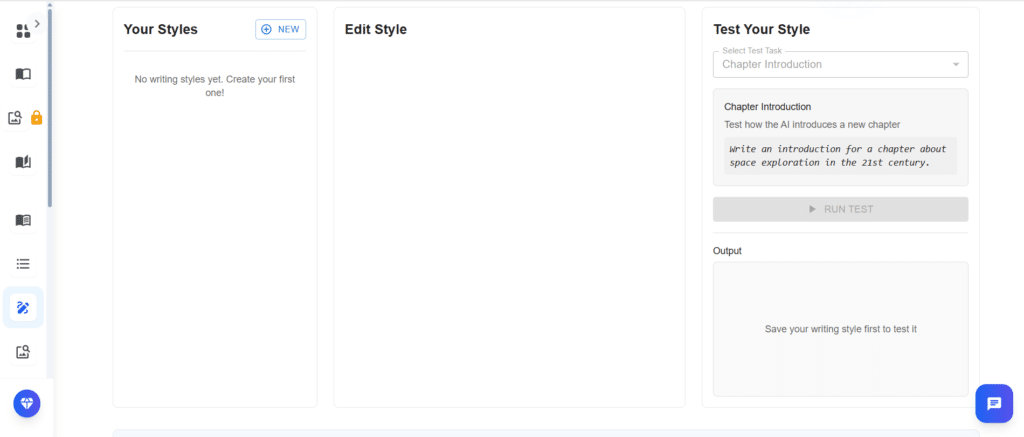Click the RUN TEST button
The width and height of the screenshot is (1024, 437).
point(840,209)
